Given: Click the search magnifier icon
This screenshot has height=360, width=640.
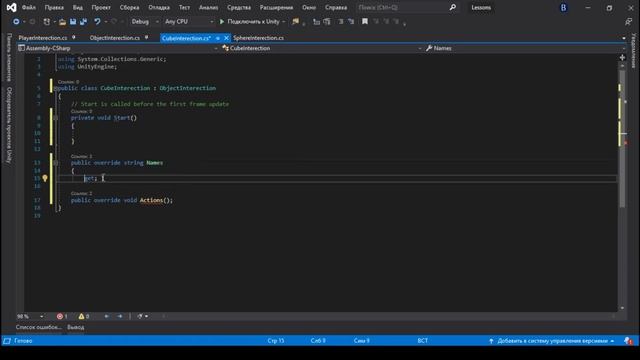Looking at the screenshot, I should (x=453, y=7).
